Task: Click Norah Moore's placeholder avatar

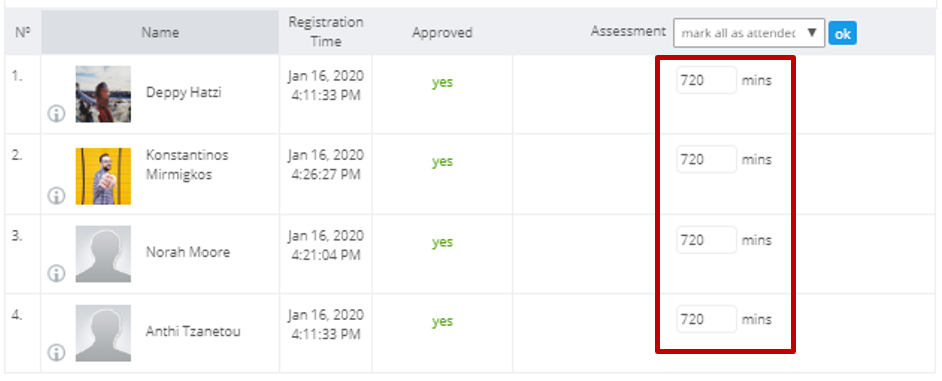Action: click(103, 254)
